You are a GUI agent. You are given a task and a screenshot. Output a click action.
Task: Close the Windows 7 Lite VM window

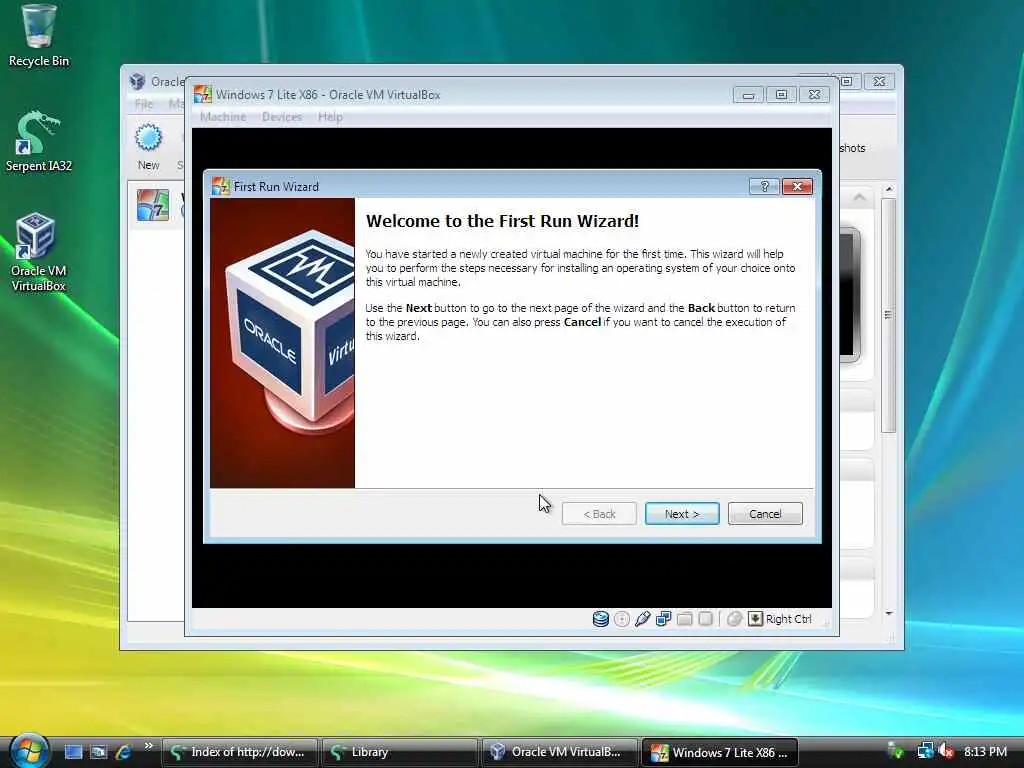click(814, 95)
